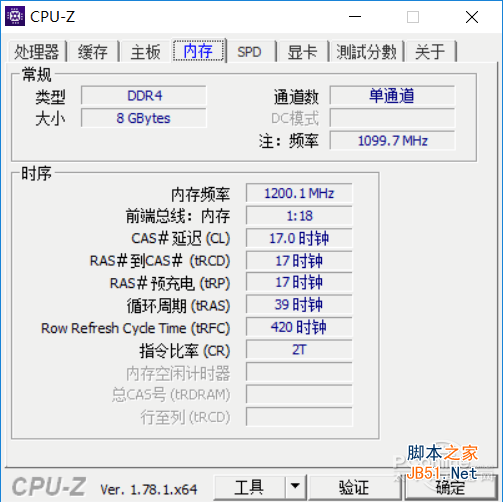Screen dimensions: 503x502
Task: Click the CAS# 延迟 (CL) label
Action: point(181,239)
